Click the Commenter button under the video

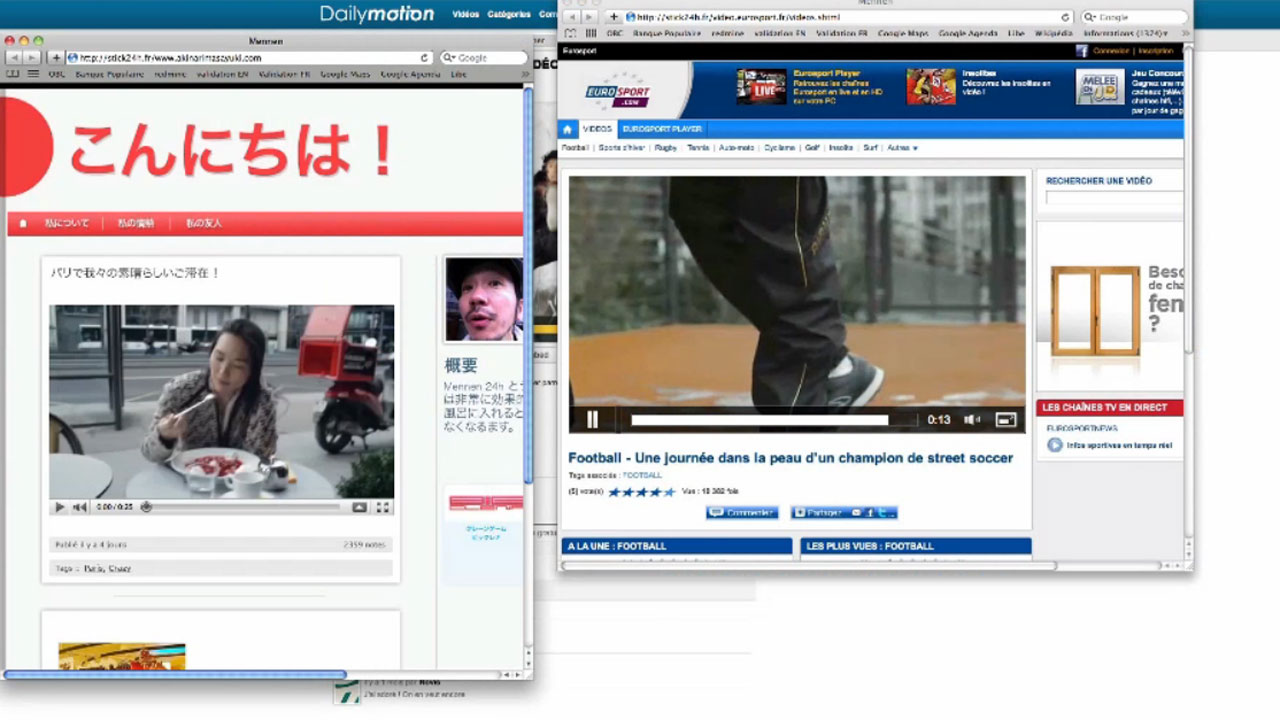[742, 512]
